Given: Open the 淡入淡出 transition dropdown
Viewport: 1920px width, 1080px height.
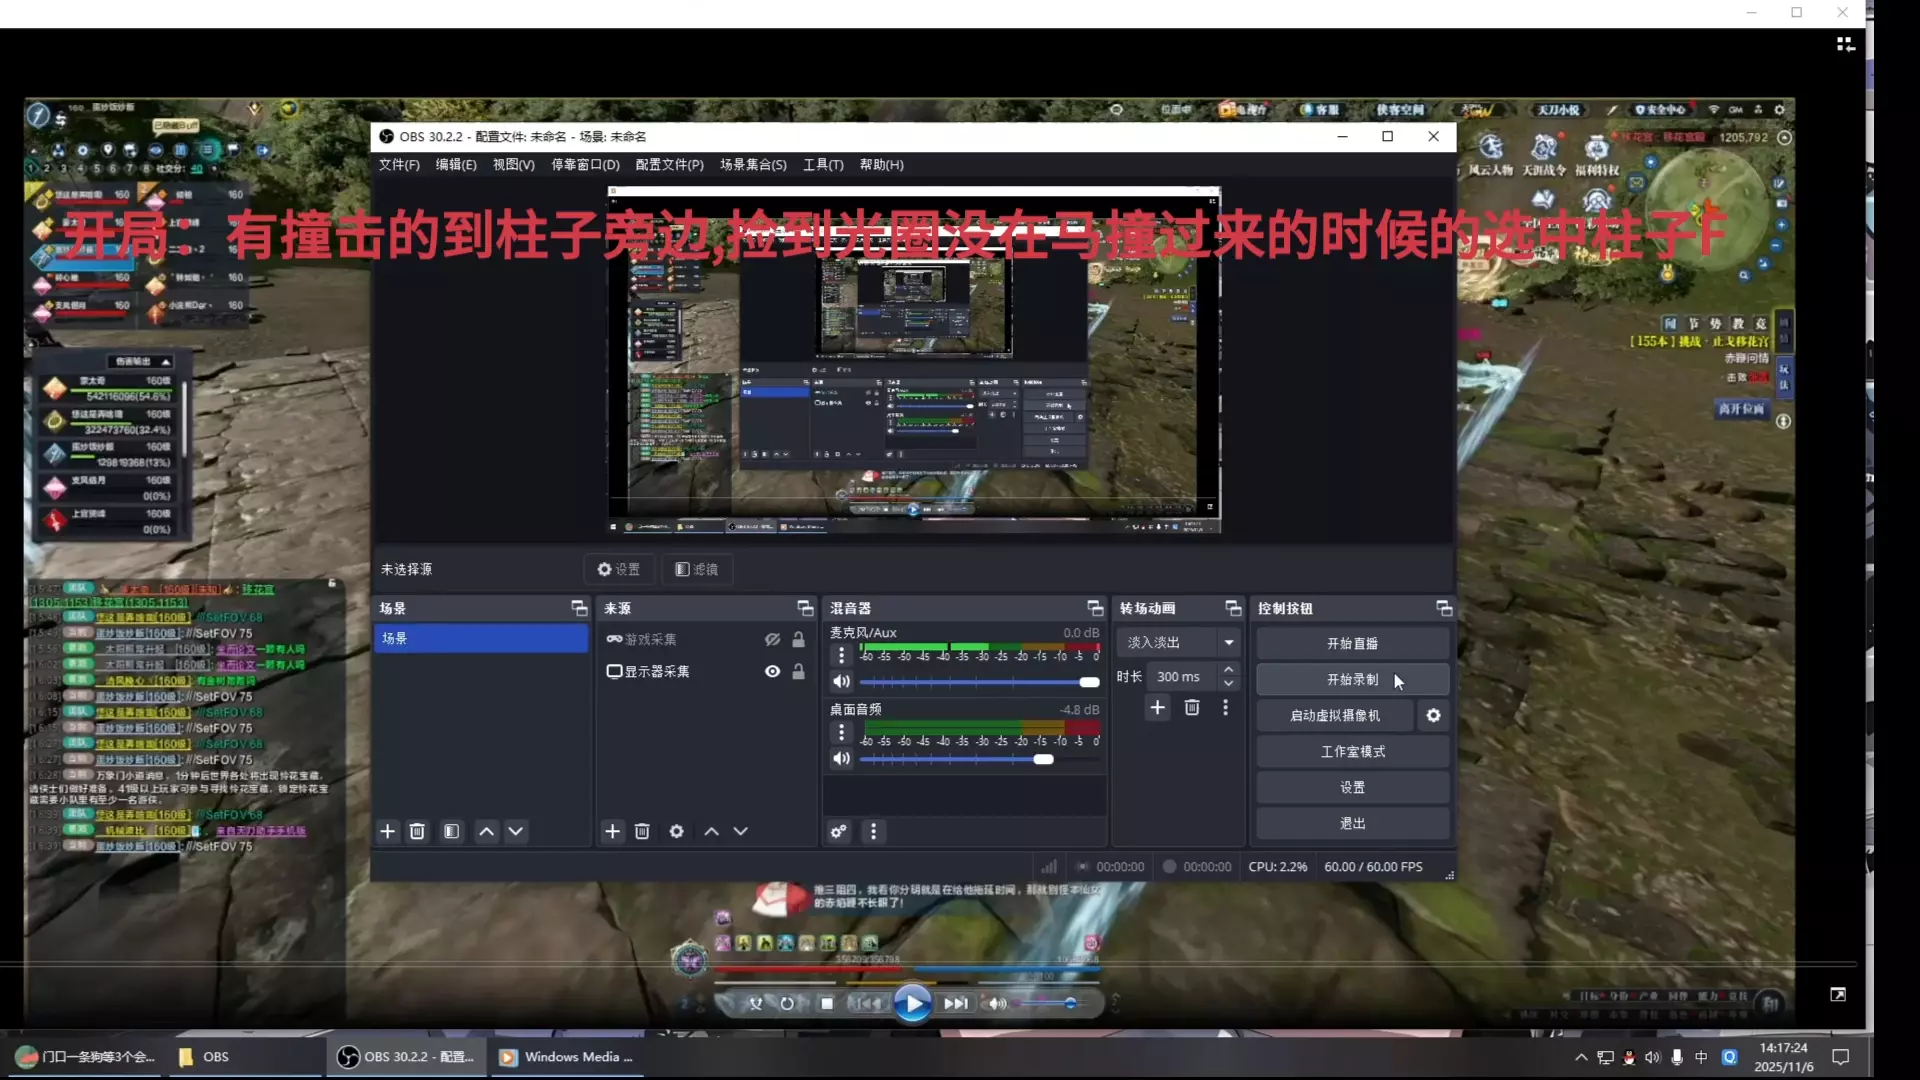Looking at the screenshot, I should pos(1180,642).
